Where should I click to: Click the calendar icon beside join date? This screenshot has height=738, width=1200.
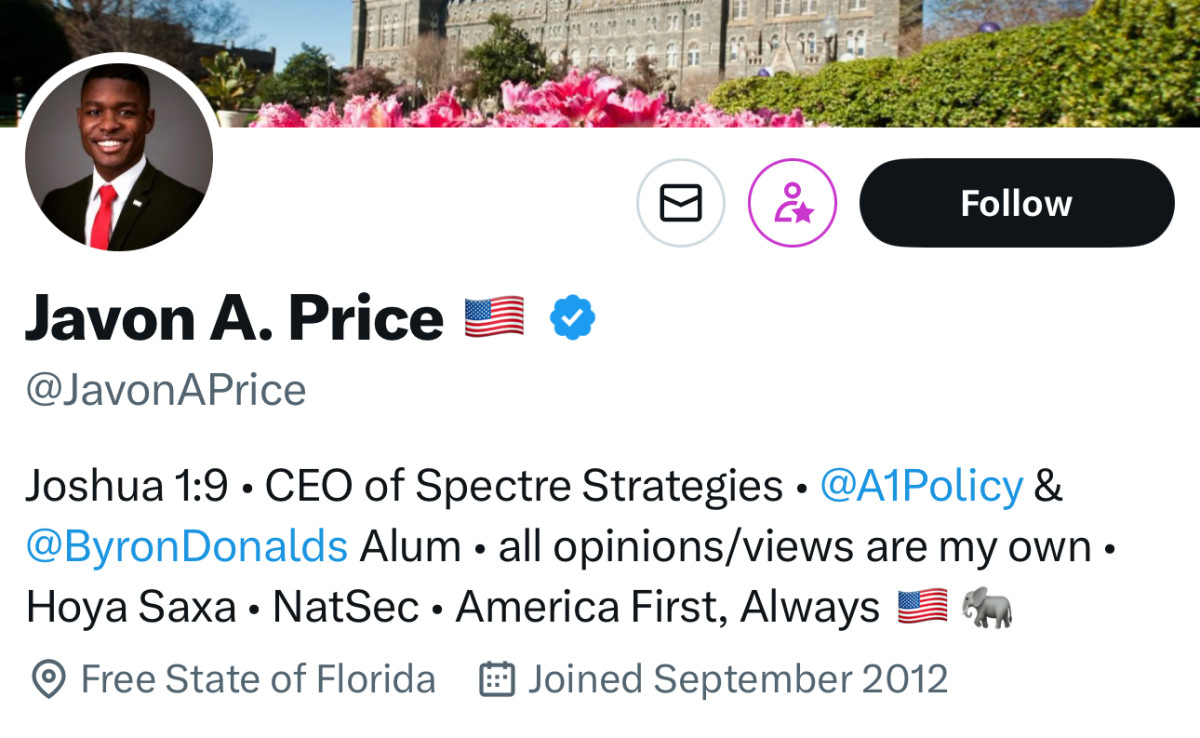pos(497,680)
